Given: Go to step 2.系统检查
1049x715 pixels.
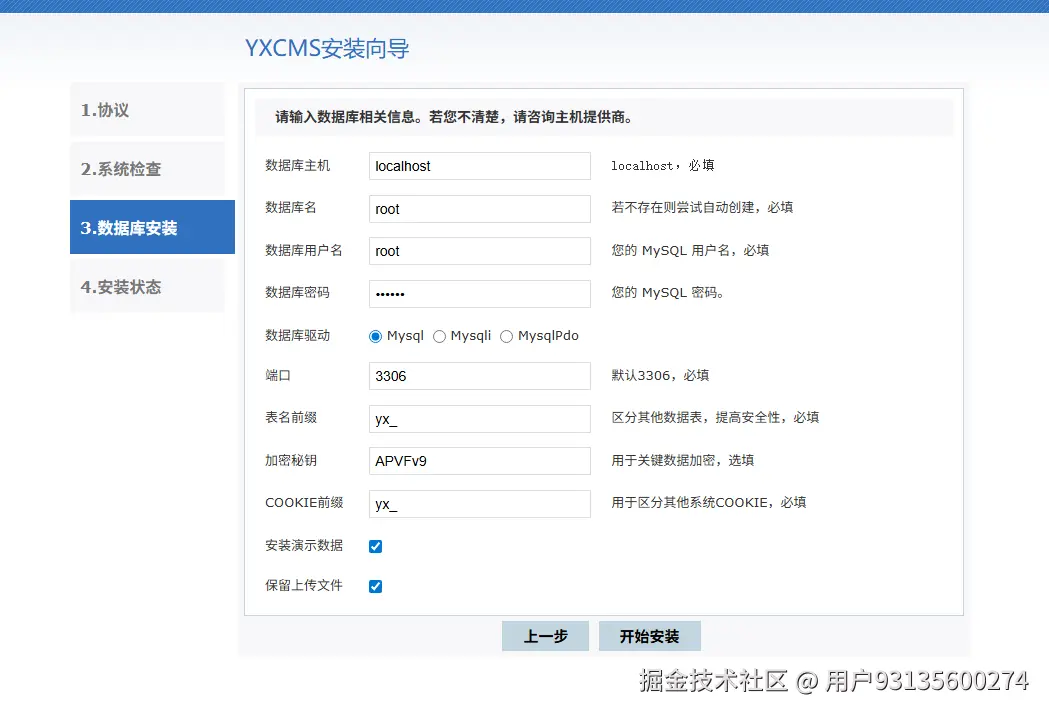Looking at the screenshot, I should click(148, 169).
